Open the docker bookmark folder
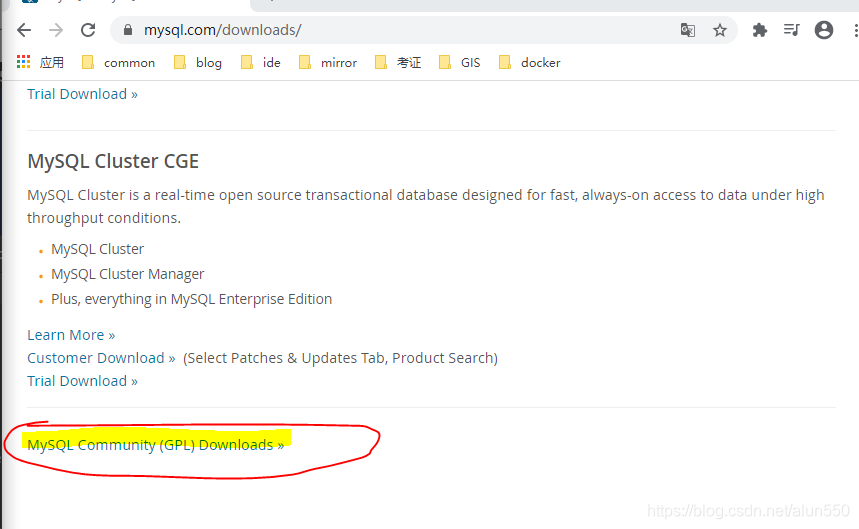The image size is (859, 529). [x=530, y=62]
